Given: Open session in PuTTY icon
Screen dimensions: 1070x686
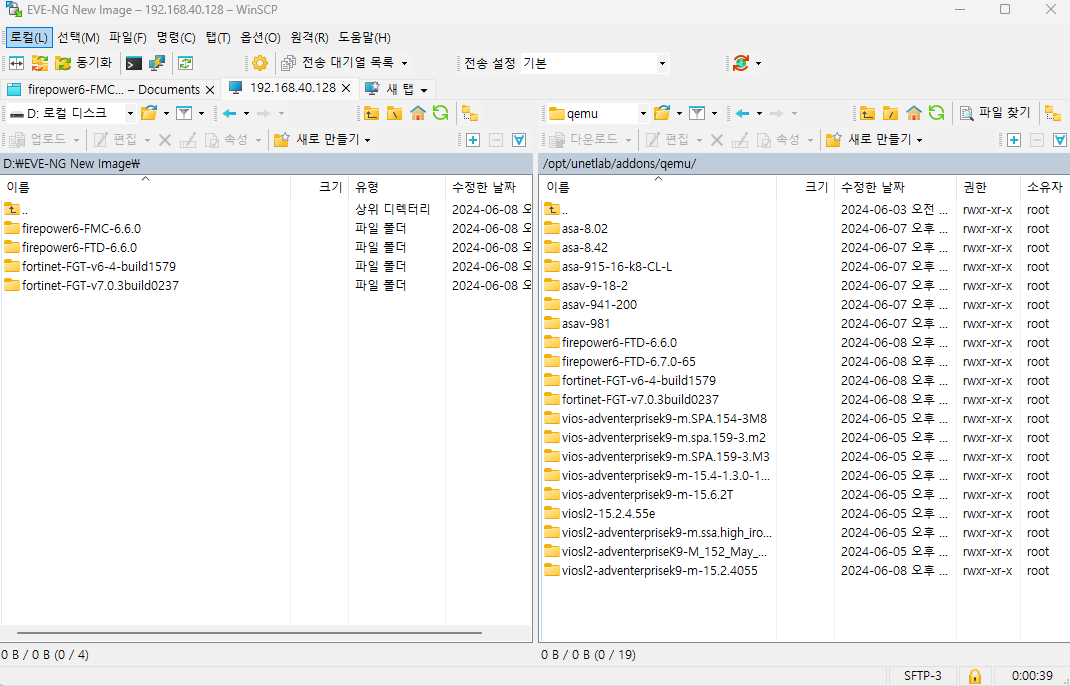Looking at the screenshot, I should (x=157, y=63).
